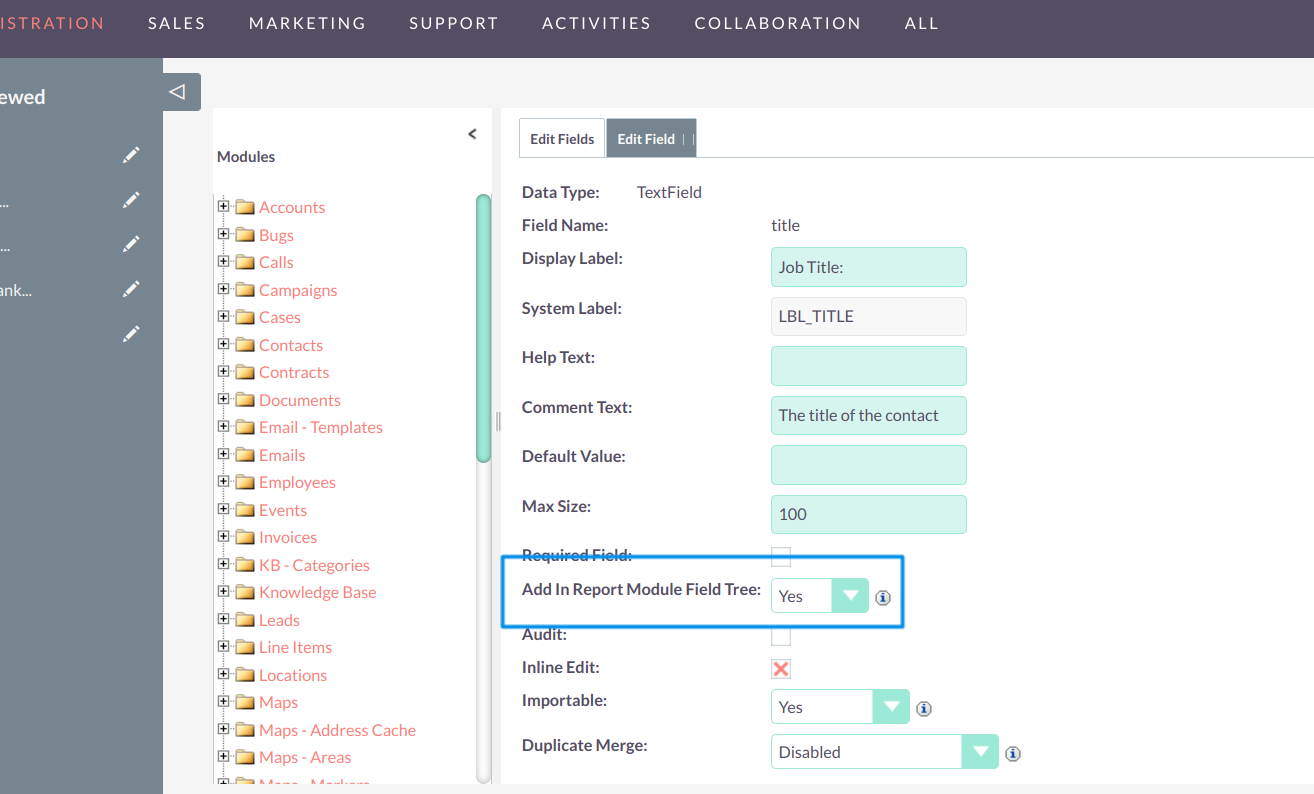The width and height of the screenshot is (1314, 794).
Task: Click the Invoices folder icon
Action: [x=245, y=537]
